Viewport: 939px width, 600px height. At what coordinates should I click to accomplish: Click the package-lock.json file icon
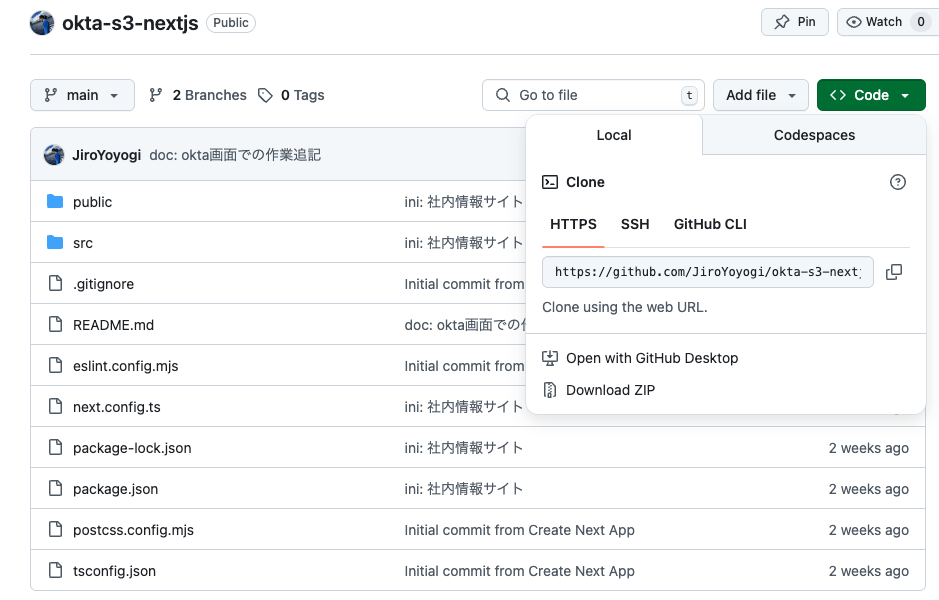[55, 447]
